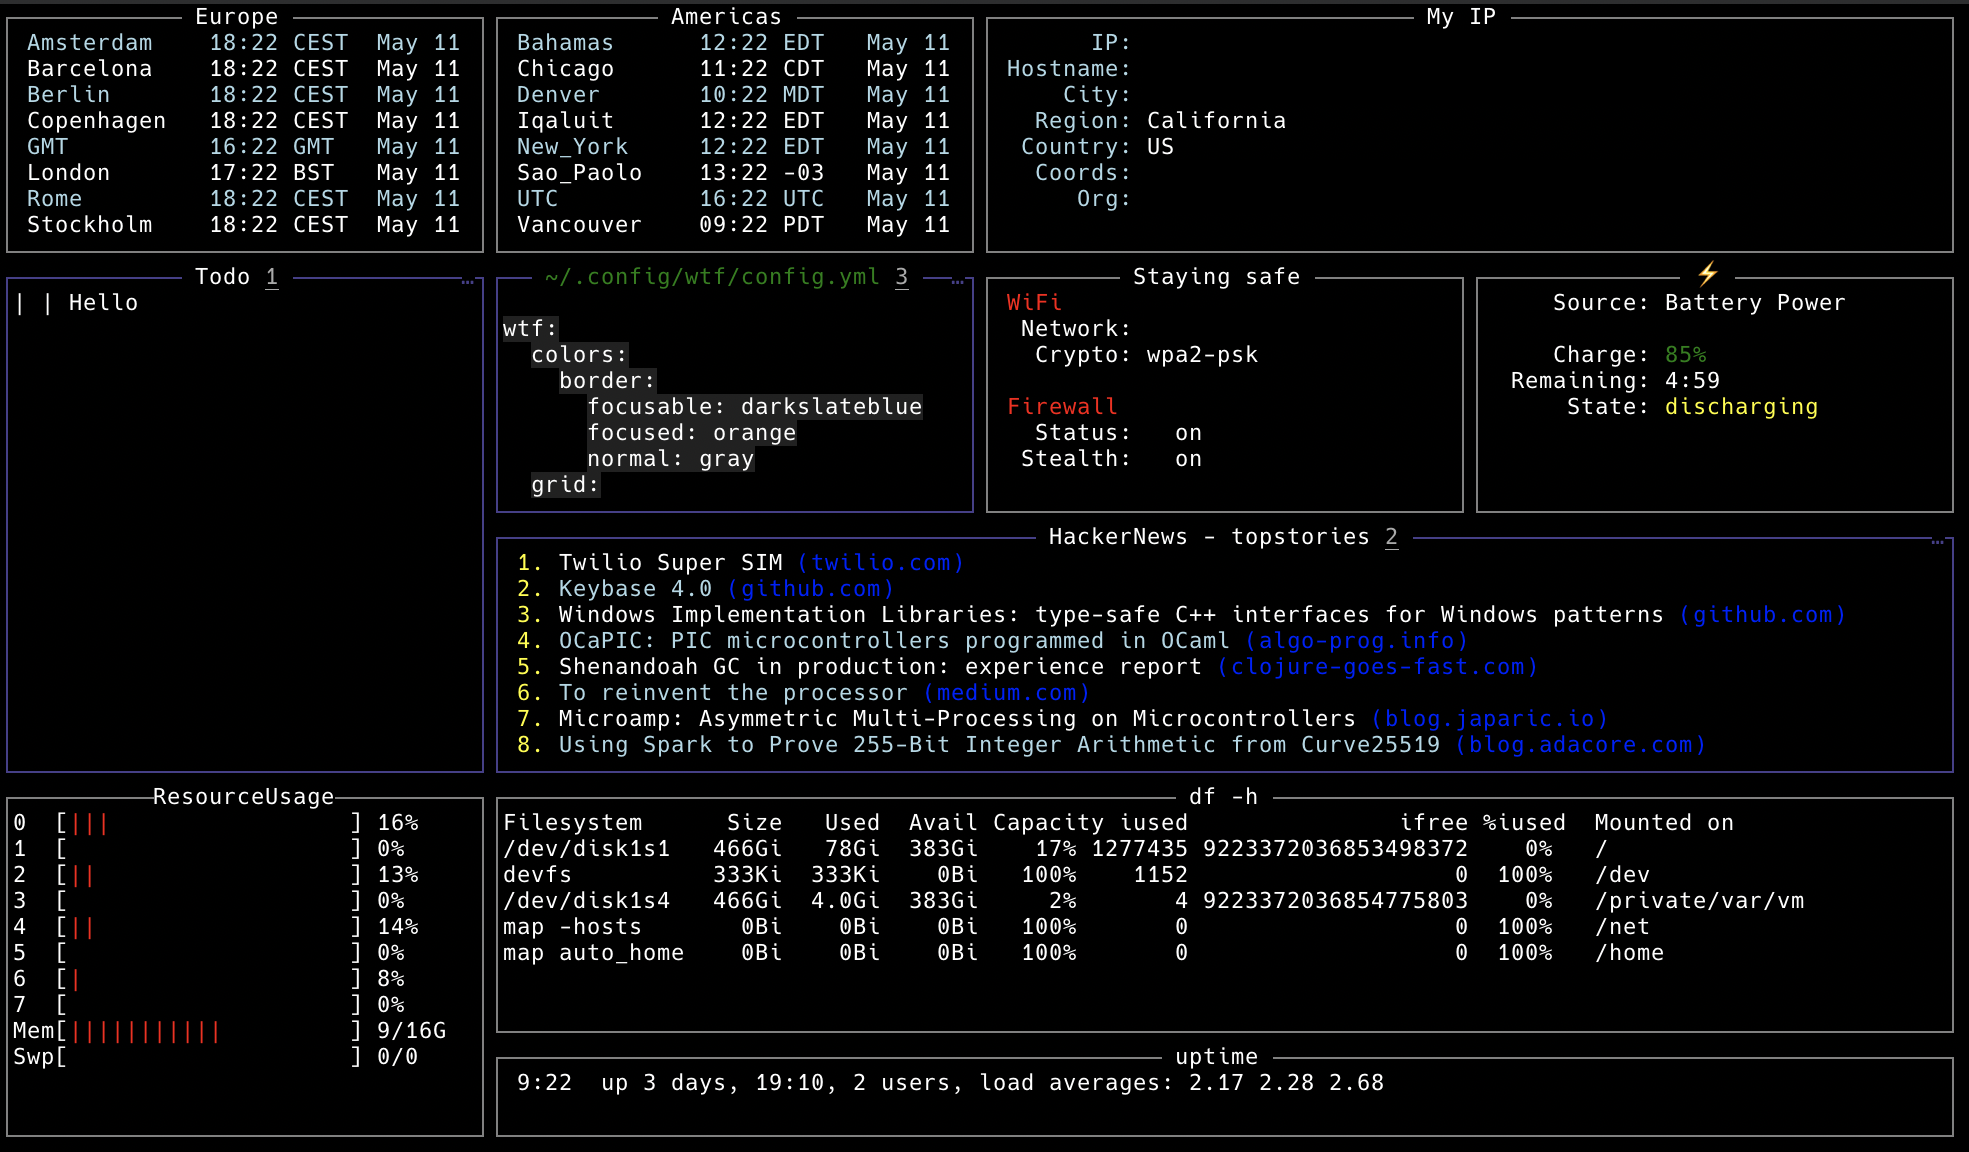The height and width of the screenshot is (1152, 1969).
Task: Open the Keybase 4.0 story
Action: (x=635, y=589)
